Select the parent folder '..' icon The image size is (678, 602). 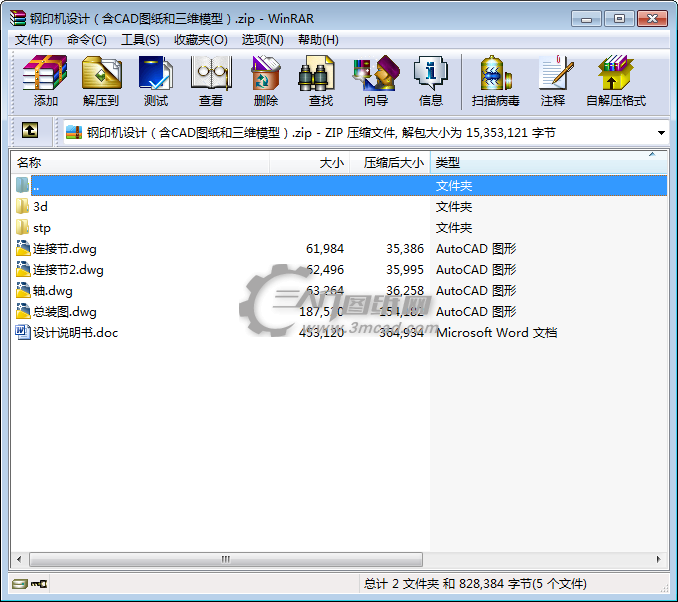[22, 186]
